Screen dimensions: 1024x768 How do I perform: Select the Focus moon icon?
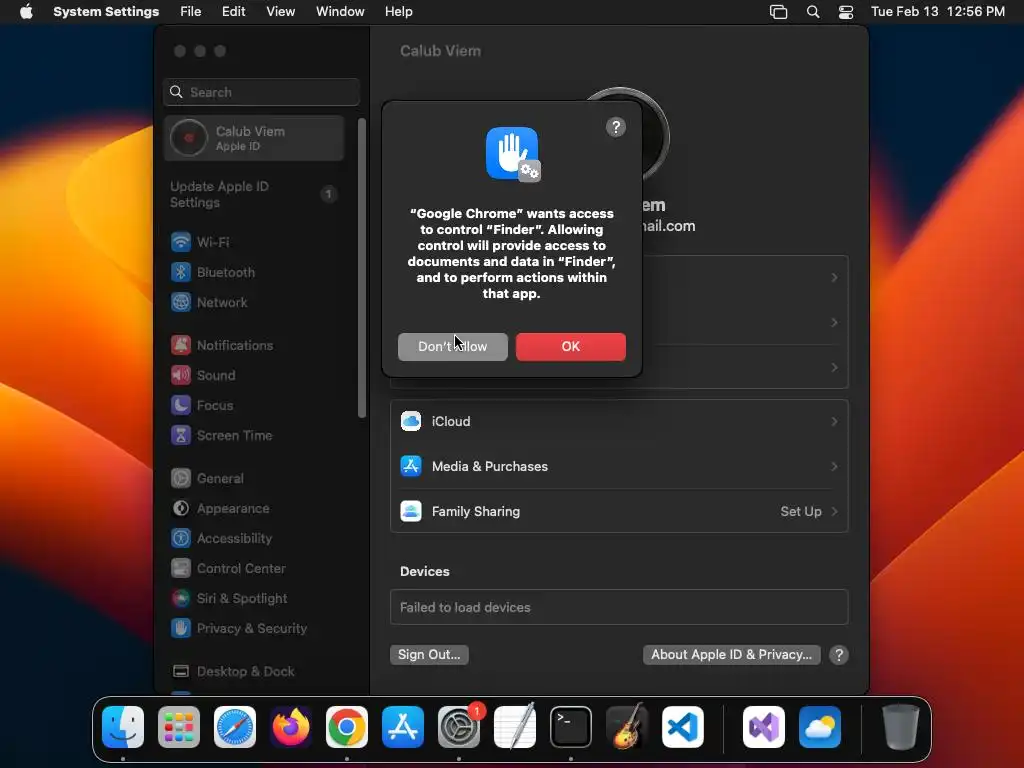181,405
